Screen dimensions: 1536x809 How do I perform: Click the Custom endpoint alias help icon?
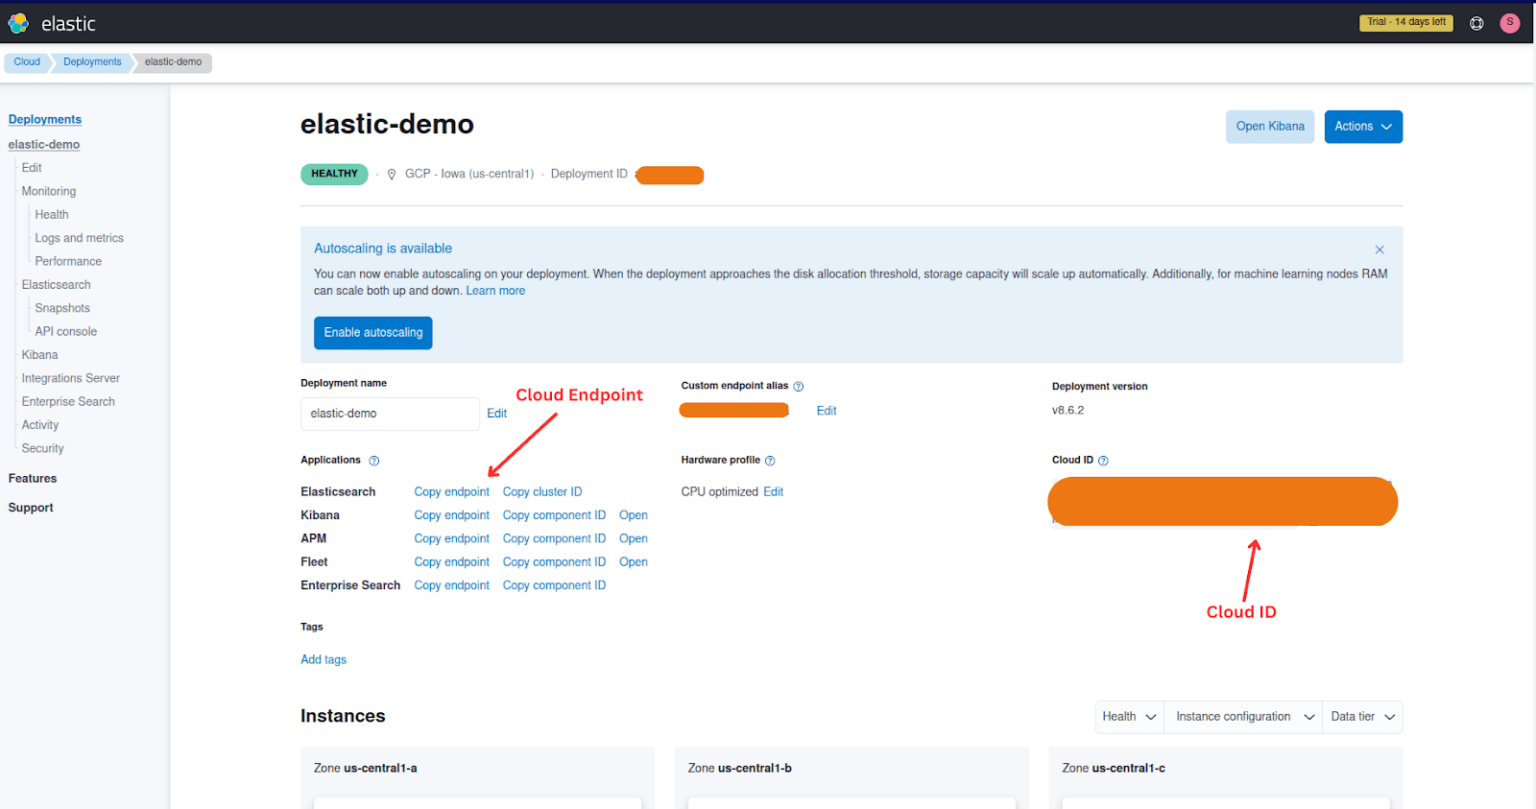(x=798, y=386)
